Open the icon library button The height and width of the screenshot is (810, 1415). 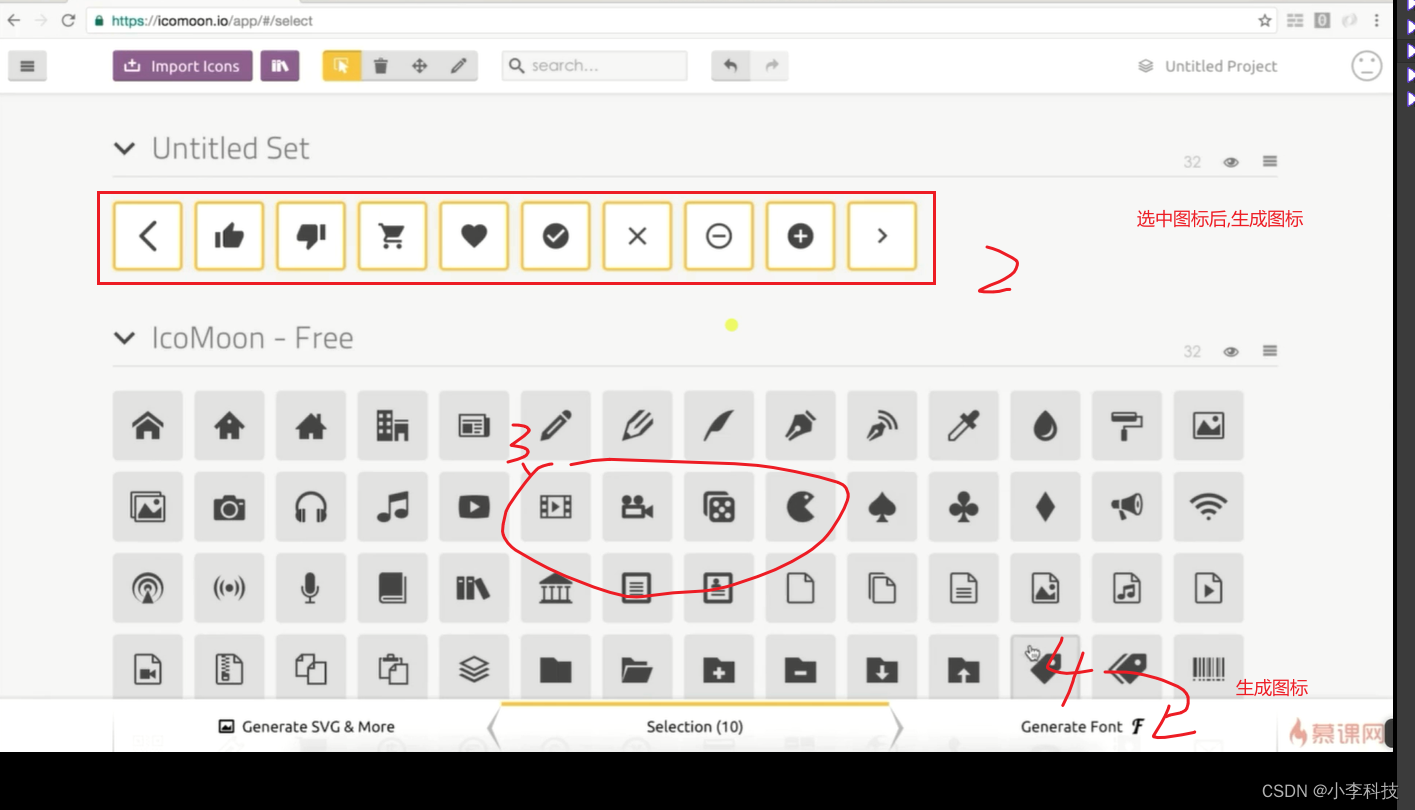click(280, 66)
